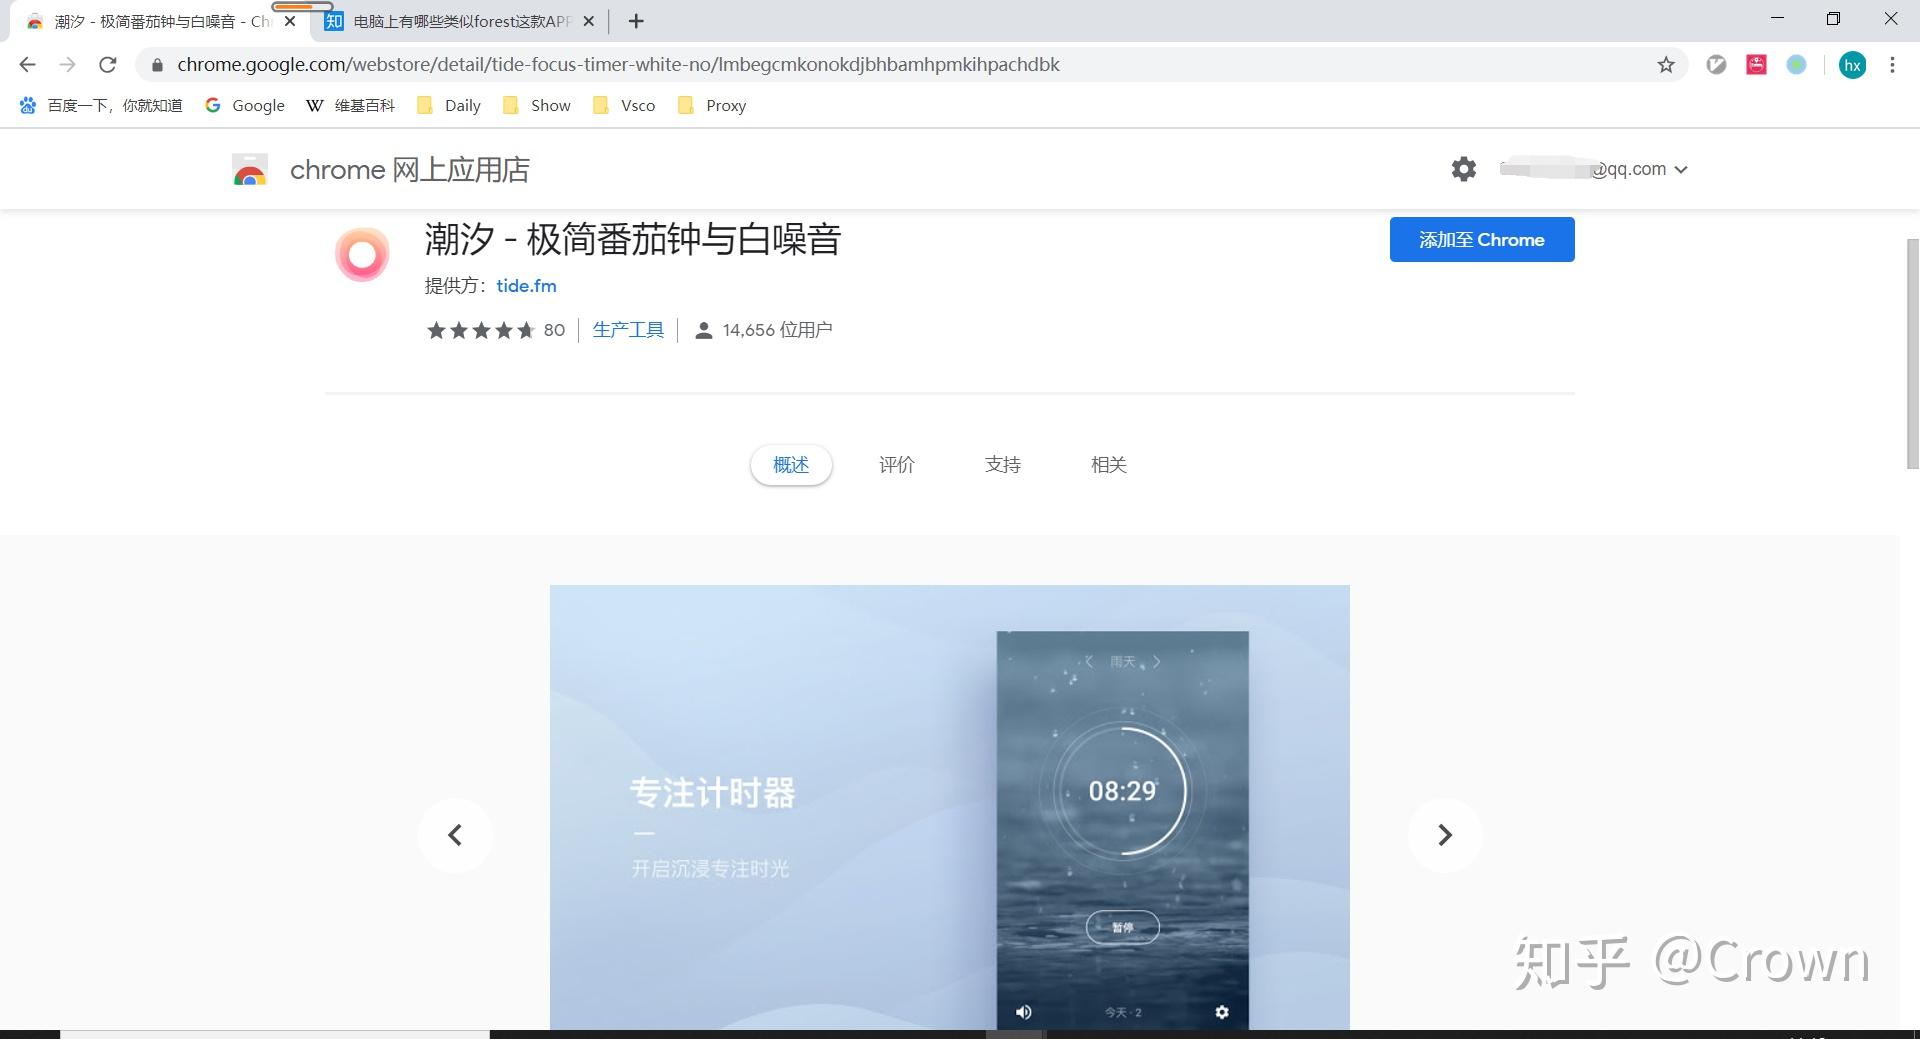Reload the current page
Image resolution: width=1920 pixels, height=1039 pixels.
[x=108, y=64]
